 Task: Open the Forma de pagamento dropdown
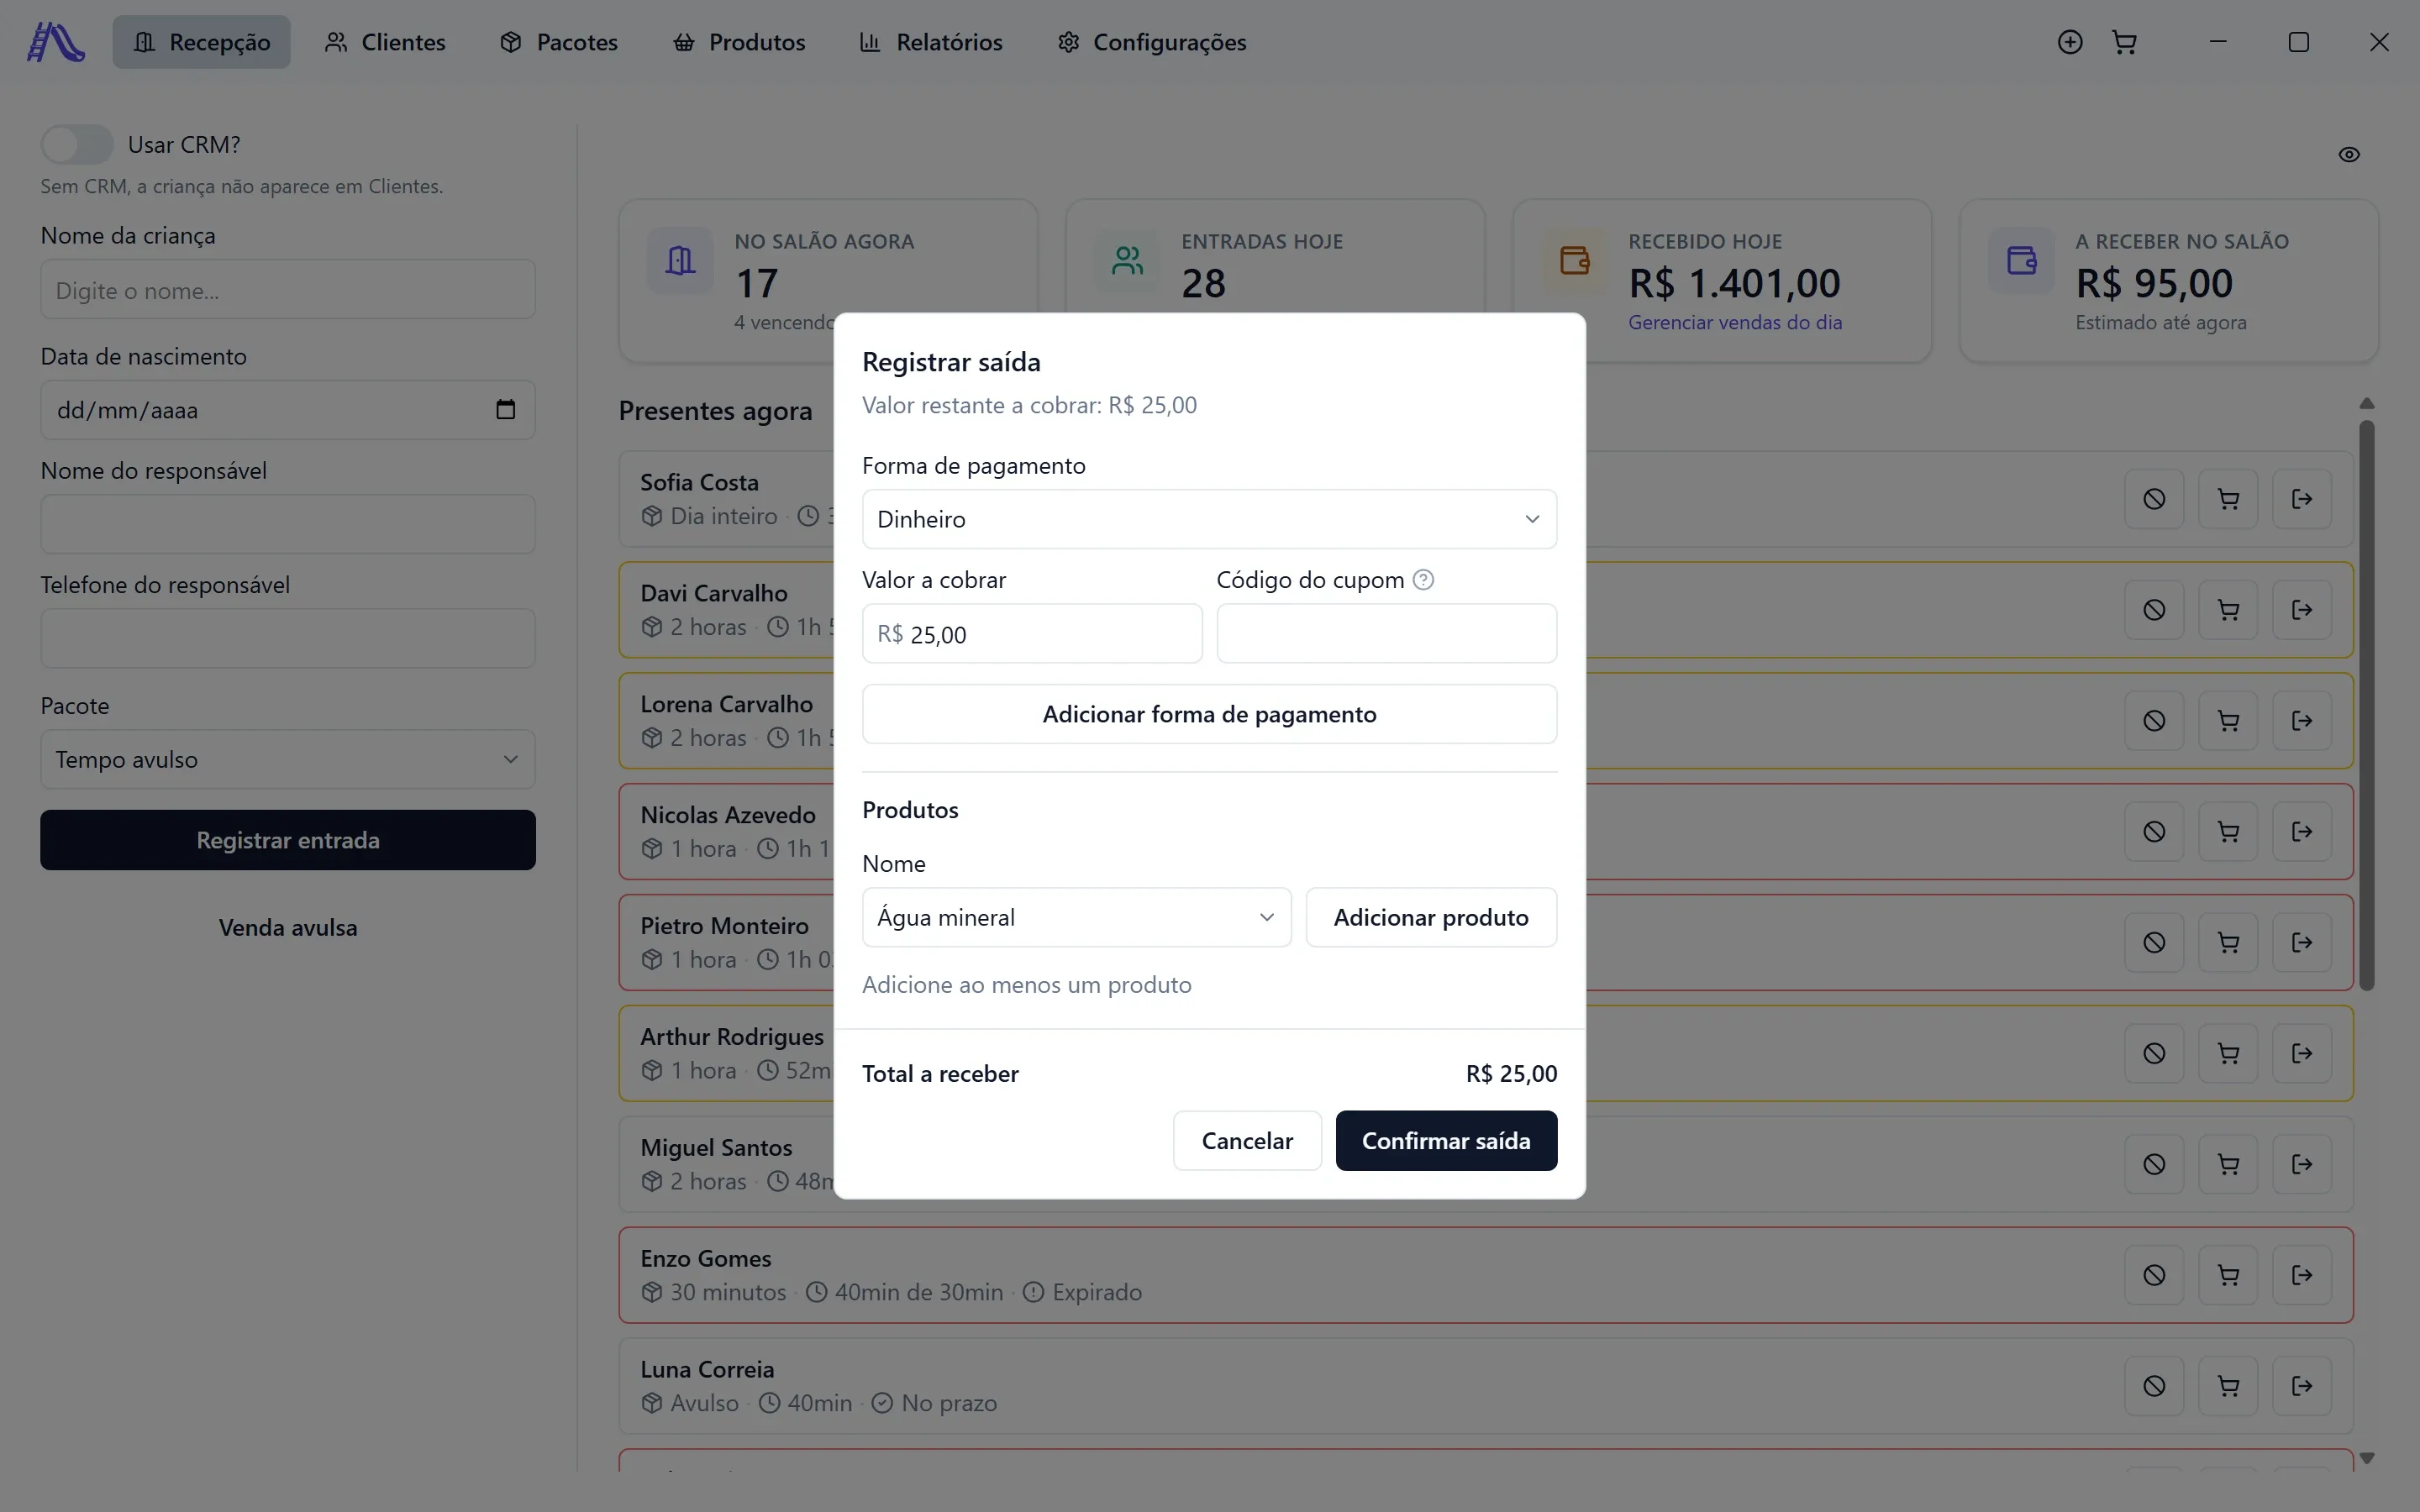coord(1209,519)
